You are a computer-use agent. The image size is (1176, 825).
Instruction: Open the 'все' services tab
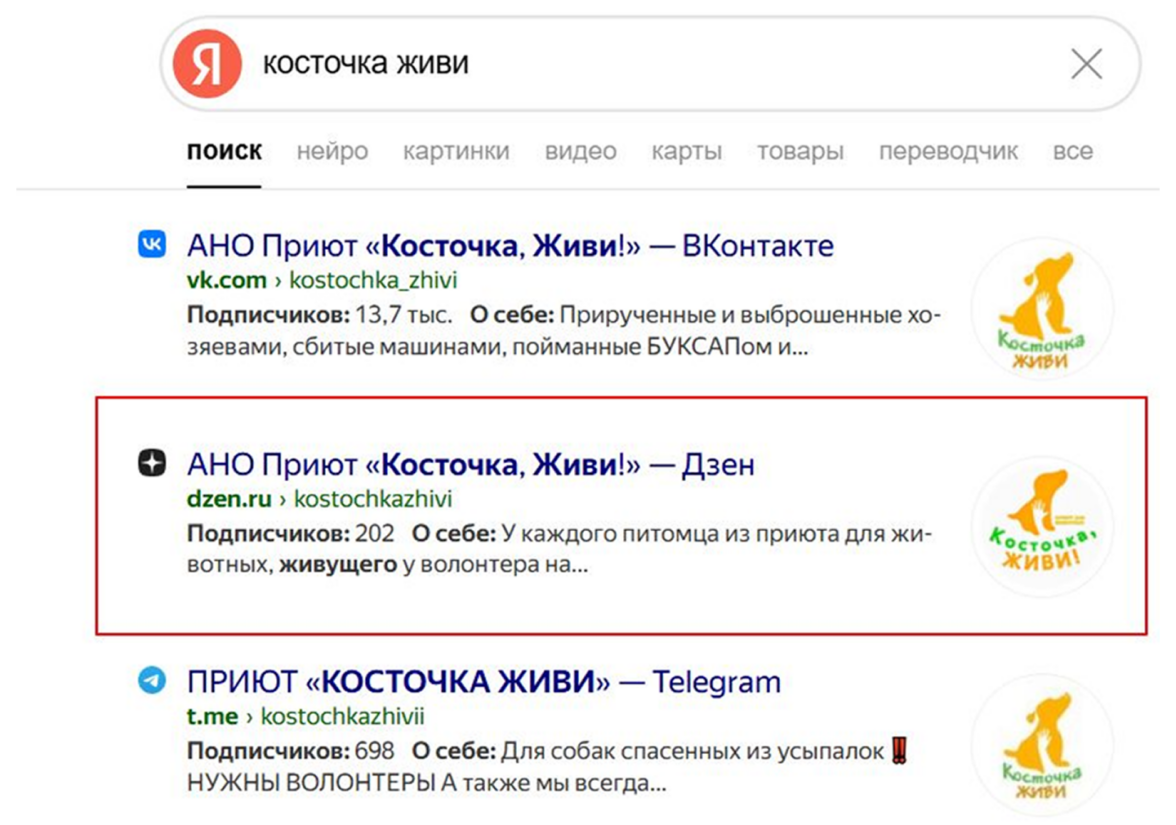tap(1072, 151)
